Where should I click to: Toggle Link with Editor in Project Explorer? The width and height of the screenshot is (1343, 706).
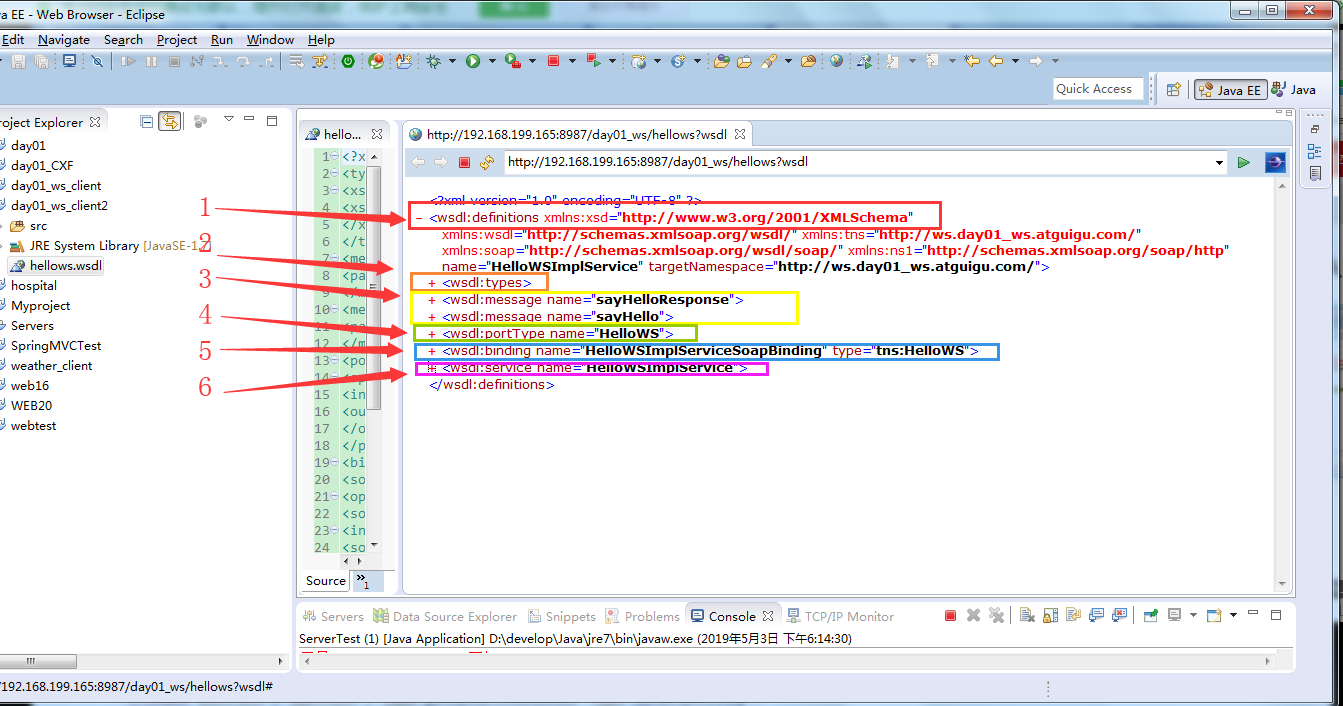tap(170, 121)
